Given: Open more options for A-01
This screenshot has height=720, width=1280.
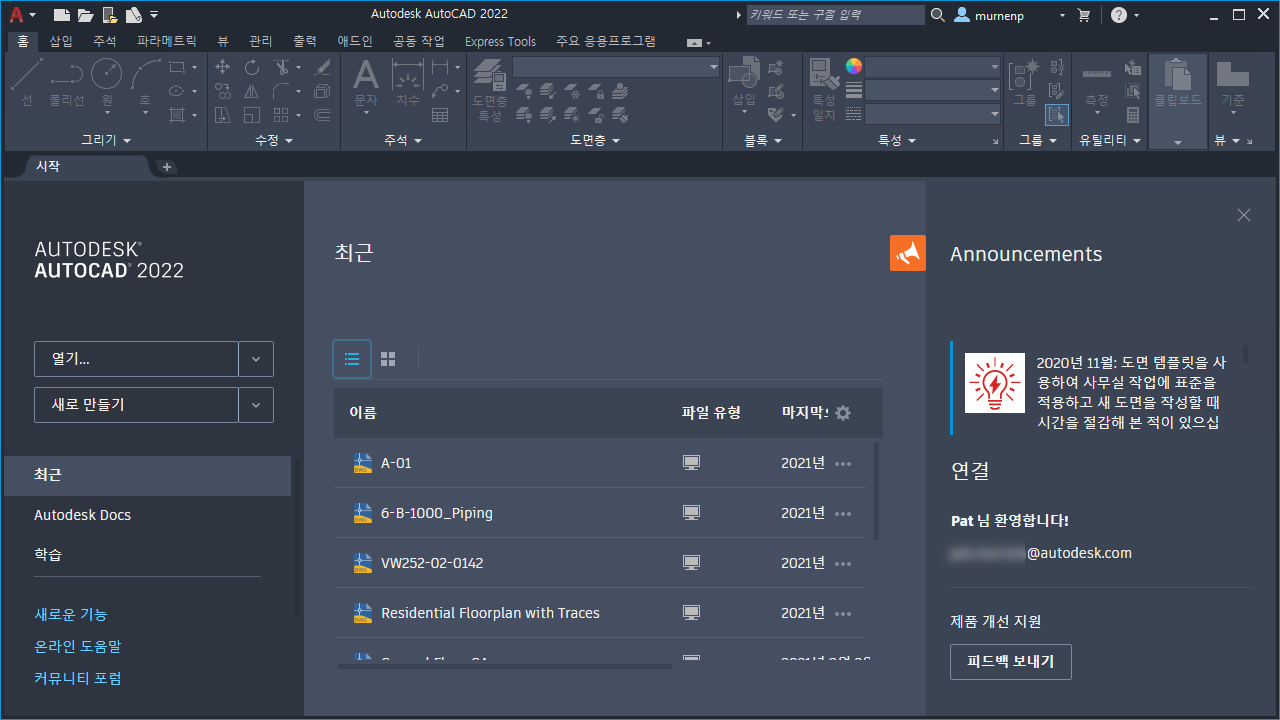Looking at the screenshot, I should coord(843,463).
